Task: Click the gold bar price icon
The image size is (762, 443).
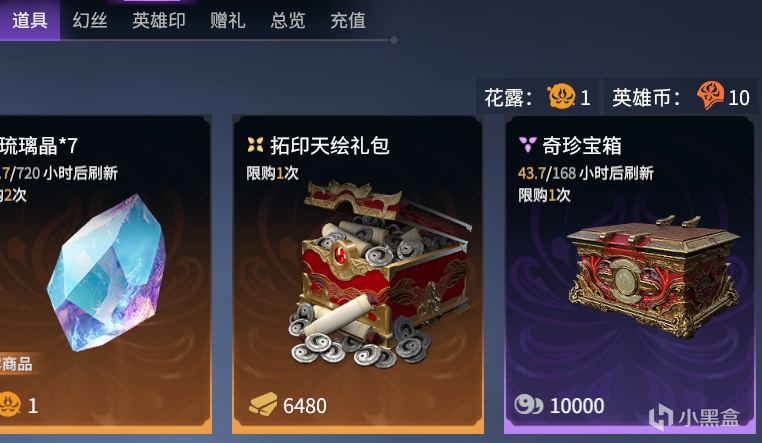Action: click(263, 405)
